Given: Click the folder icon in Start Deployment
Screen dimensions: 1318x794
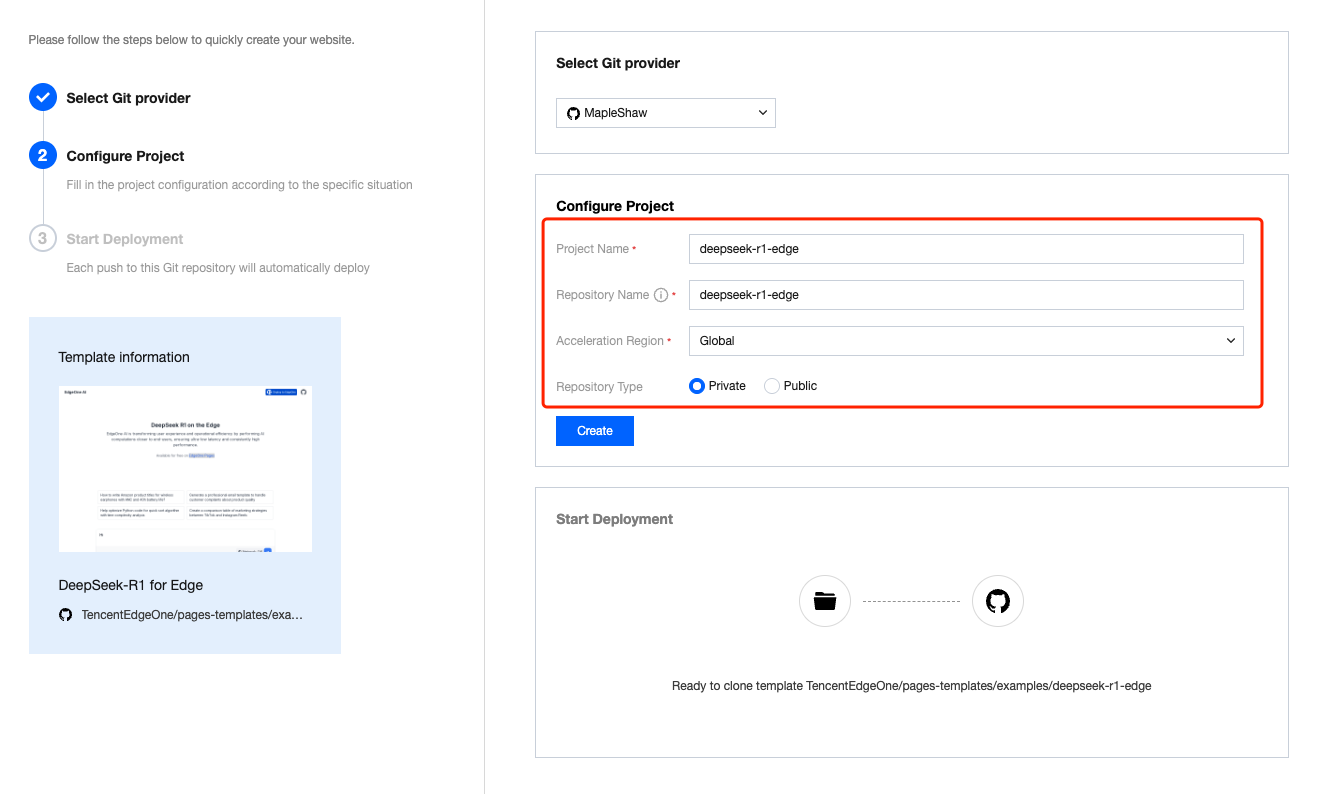Looking at the screenshot, I should pyautogui.click(x=824, y=601).
